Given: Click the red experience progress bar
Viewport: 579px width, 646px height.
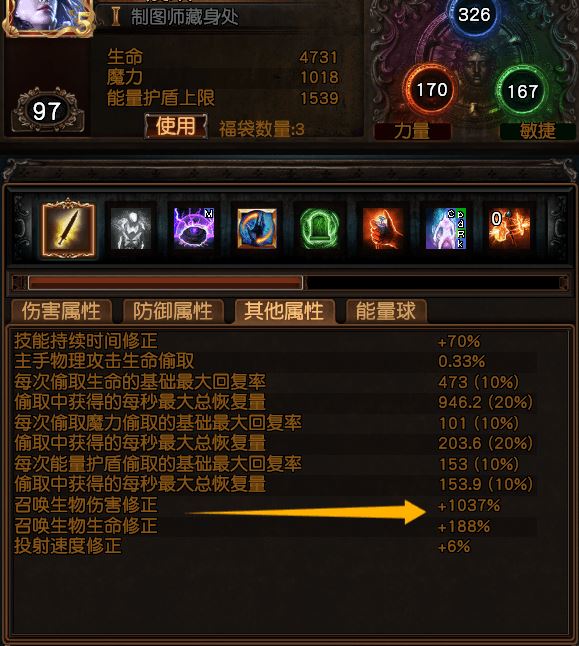Looking at the screenshot, I should 166,283.
